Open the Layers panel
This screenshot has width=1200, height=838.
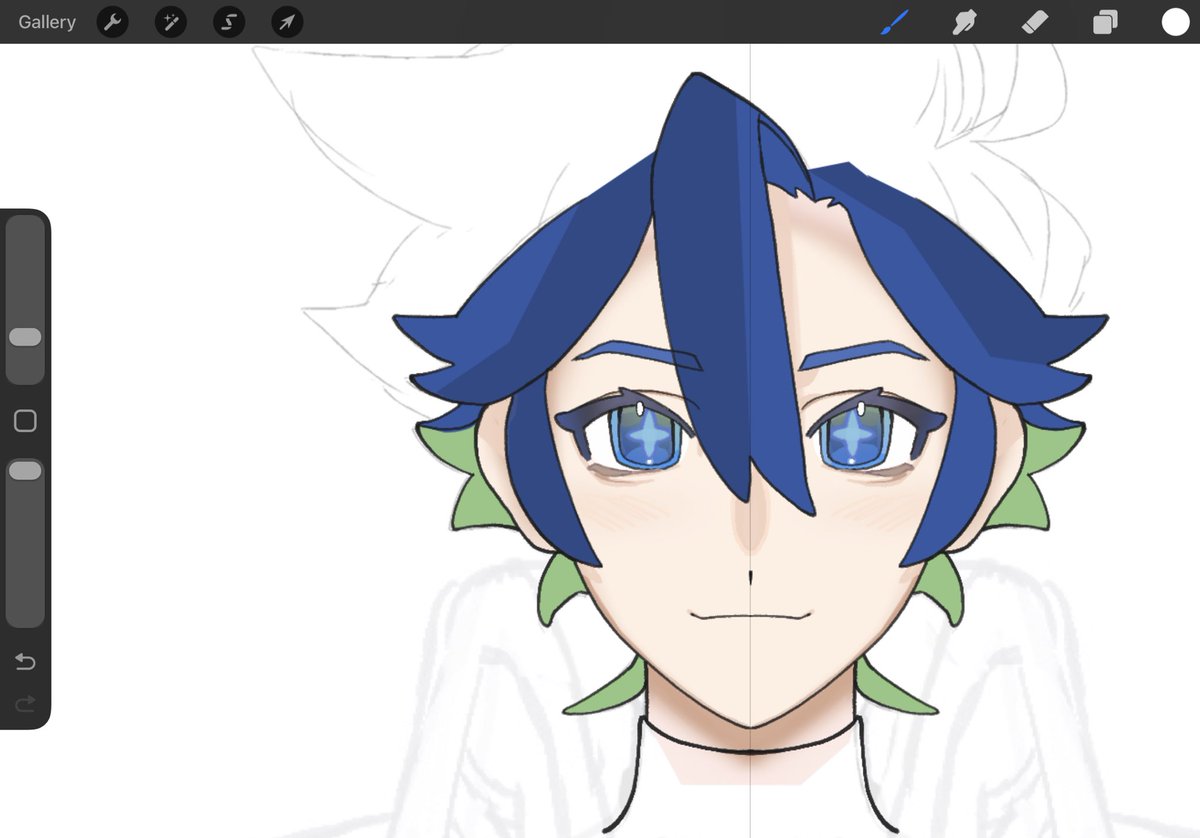[1105, 22]
